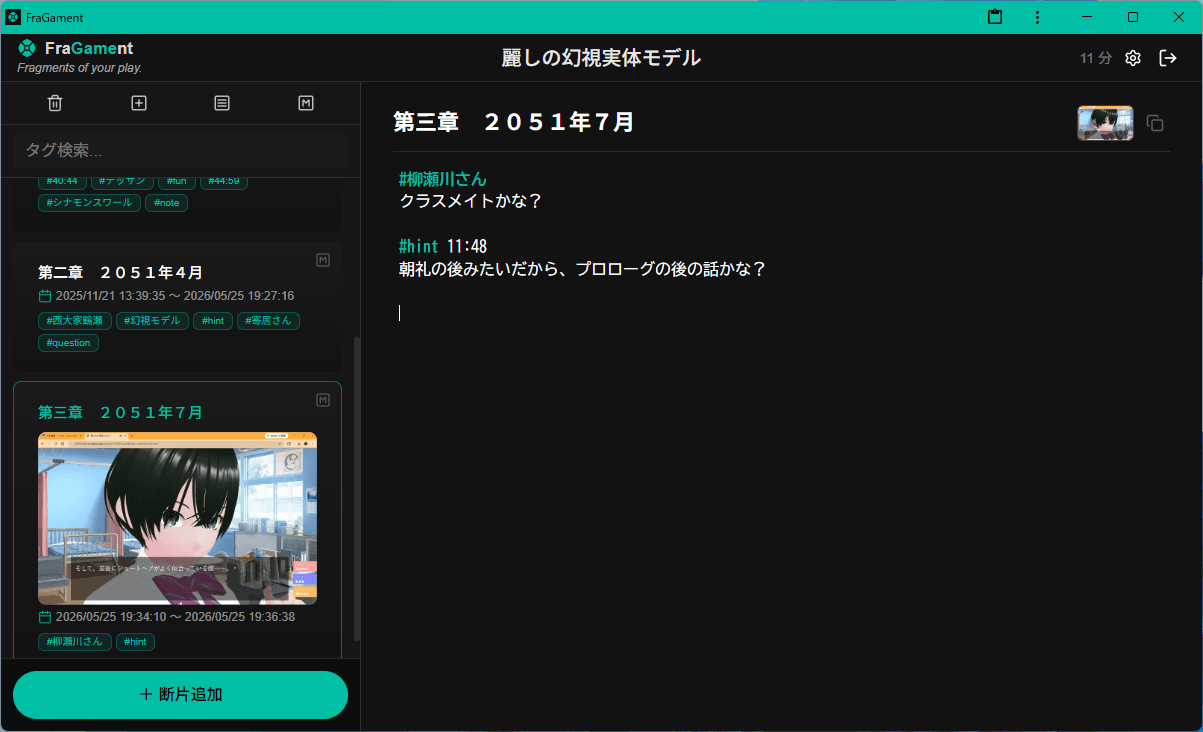Screen dimensions: 1203x732
Task: Select the #西大家鶴瀬 tag
Action: (x=75, y=321)
